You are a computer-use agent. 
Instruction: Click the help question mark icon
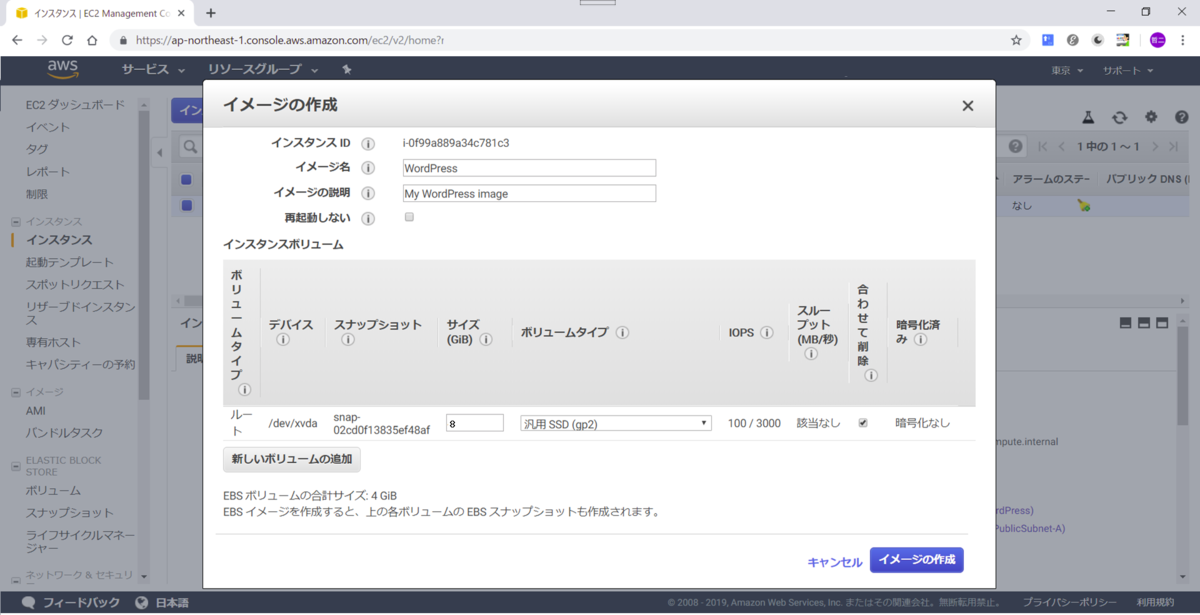click(1180, 117)
